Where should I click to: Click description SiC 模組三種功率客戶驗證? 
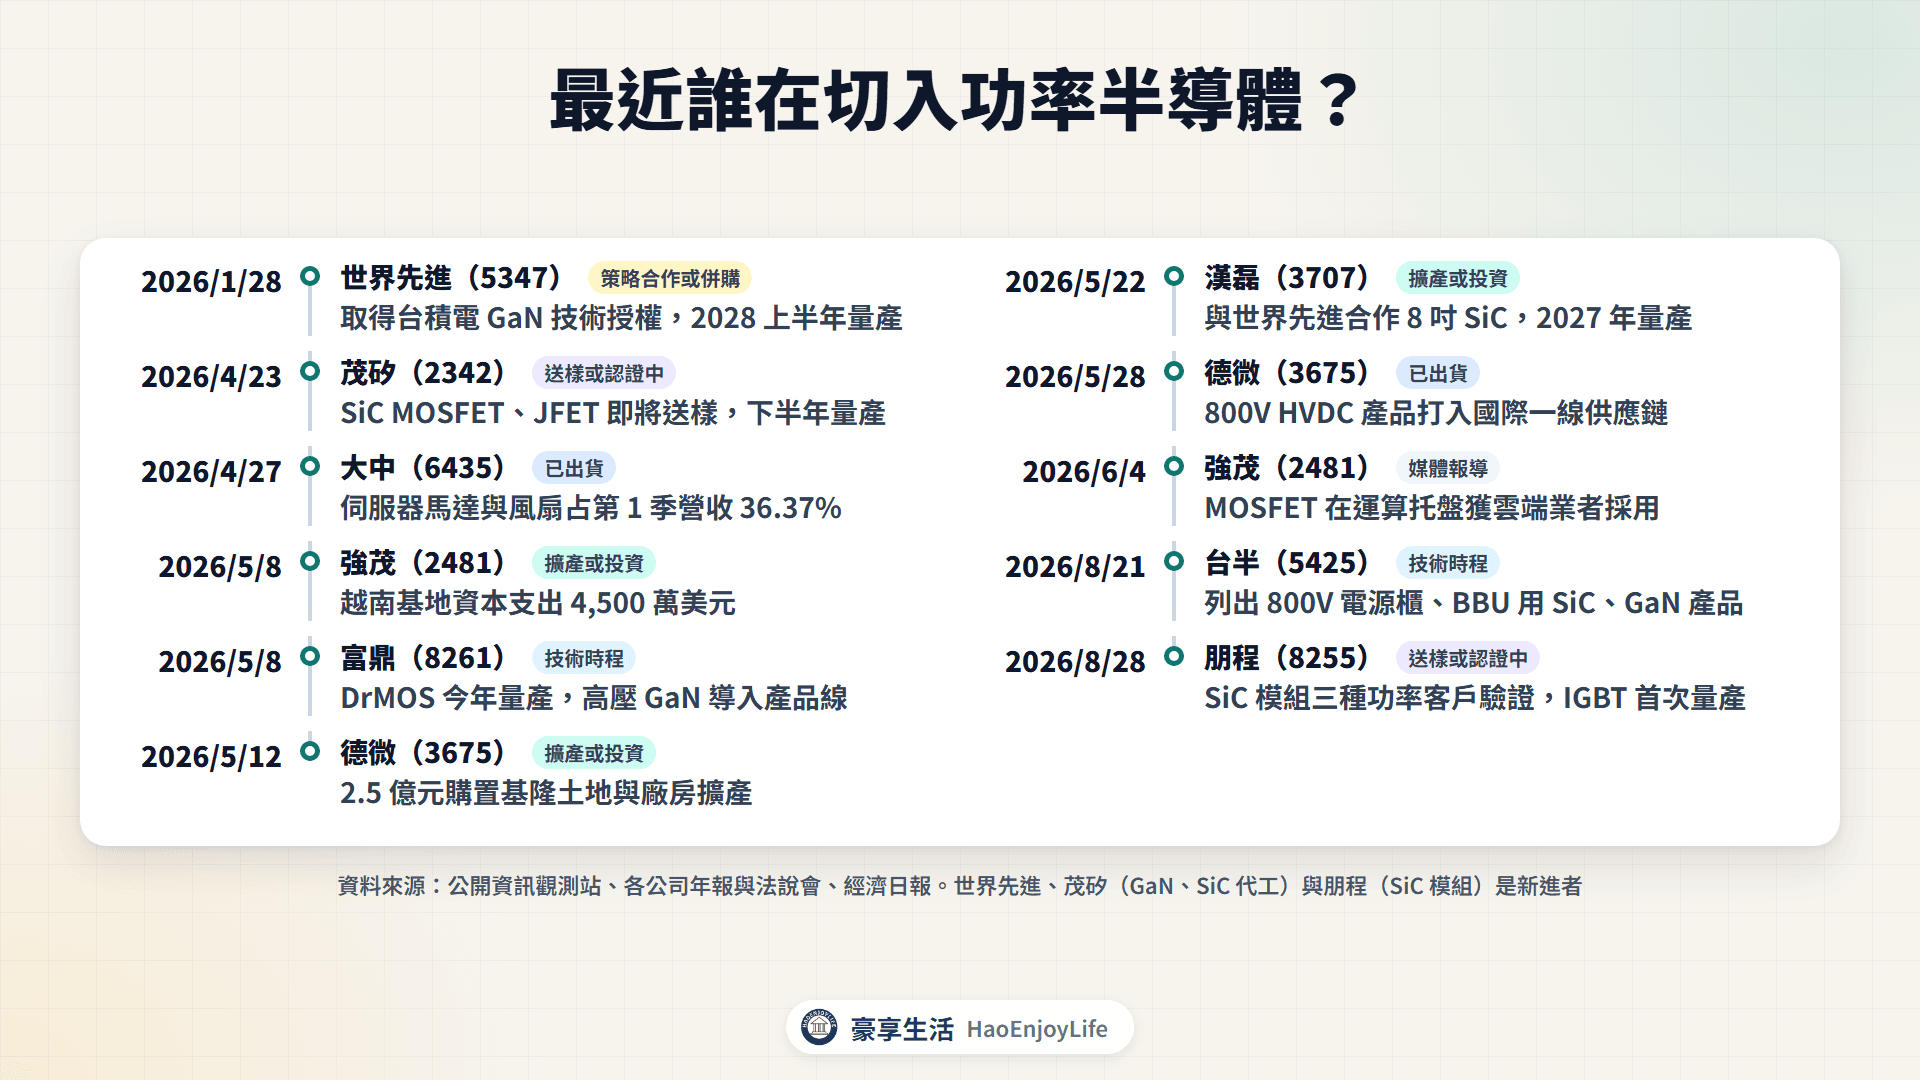[x=1475, y=698]
